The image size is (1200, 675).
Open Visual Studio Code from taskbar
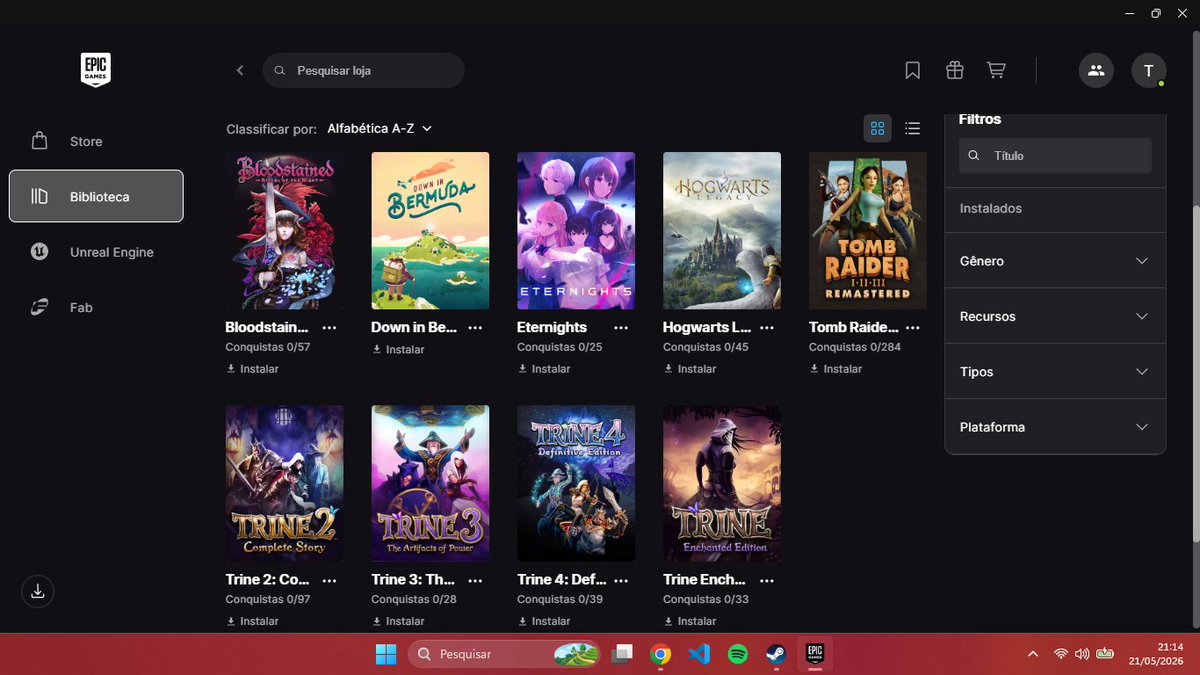(x=699, y=654)
